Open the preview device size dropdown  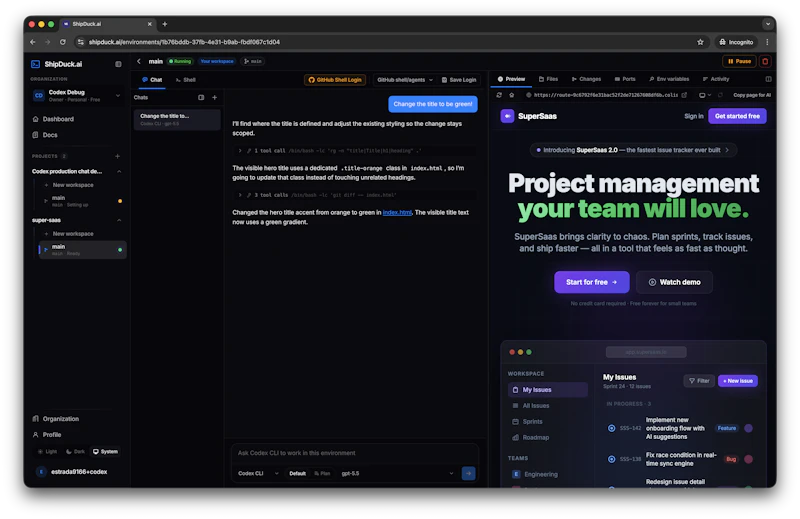[705, 95]
